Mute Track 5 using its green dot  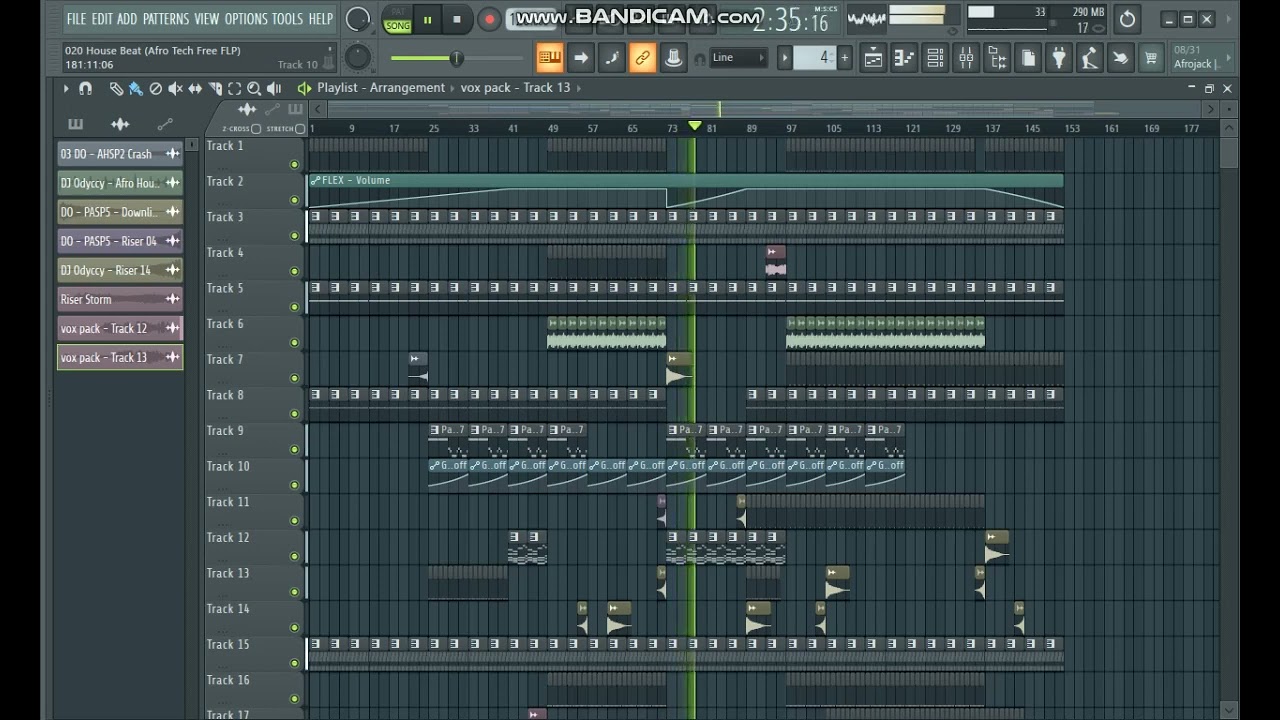pyautogui.click(x=294, y=307)
